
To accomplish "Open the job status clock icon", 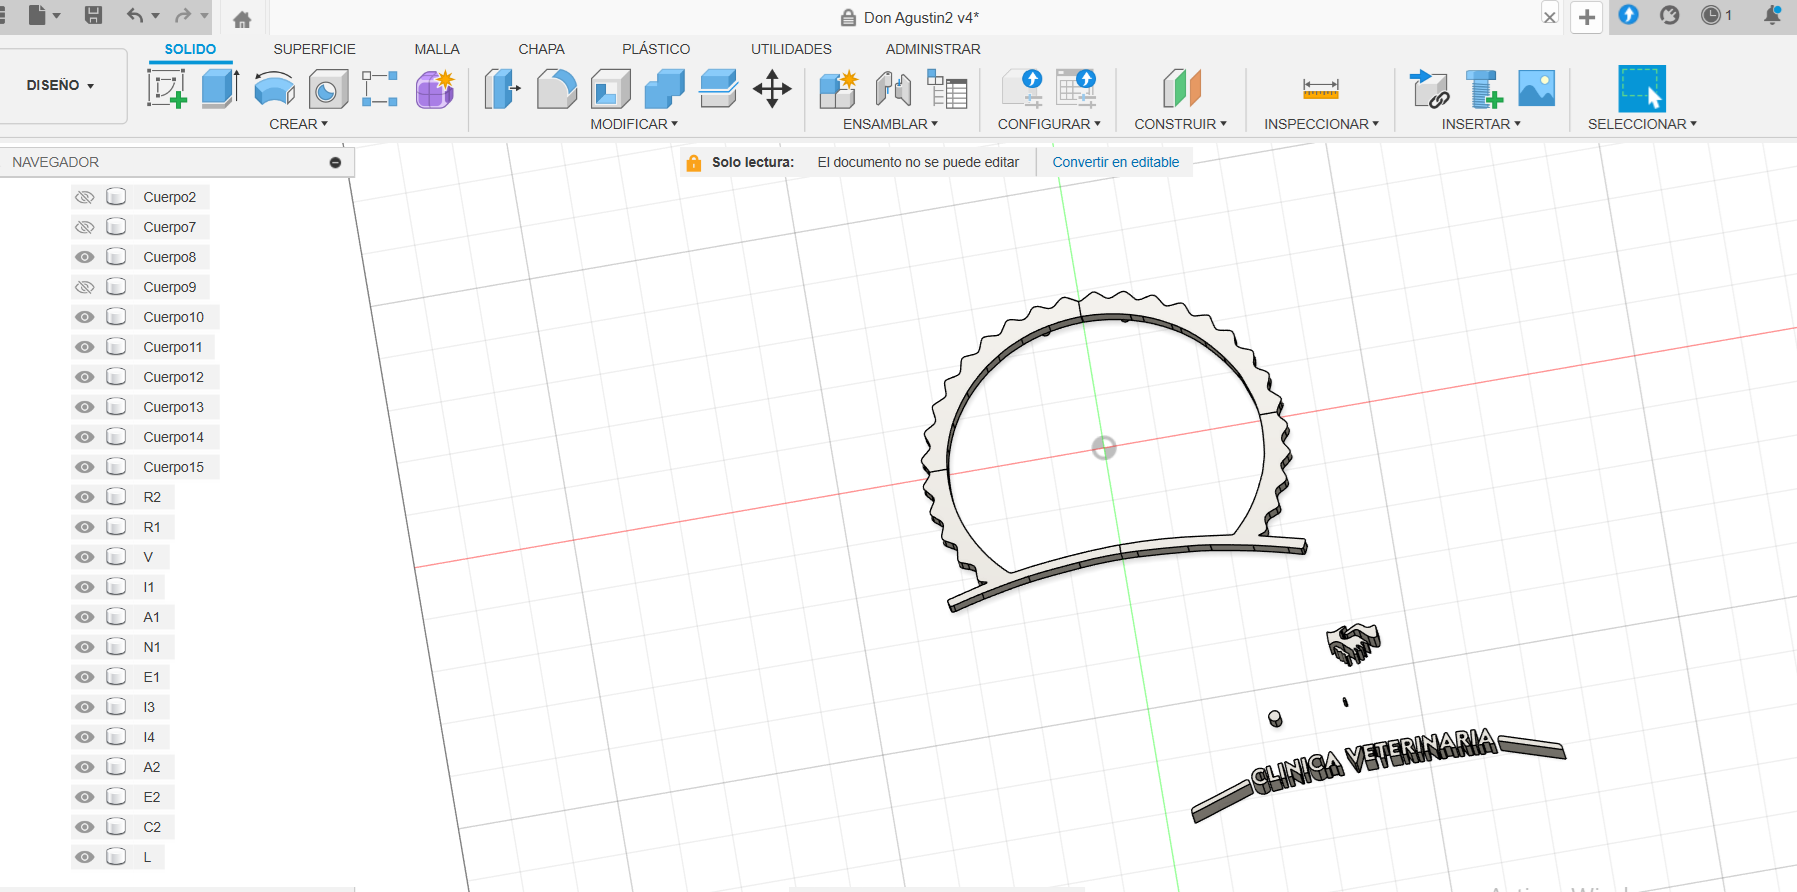I will [x=1711, y=15].
